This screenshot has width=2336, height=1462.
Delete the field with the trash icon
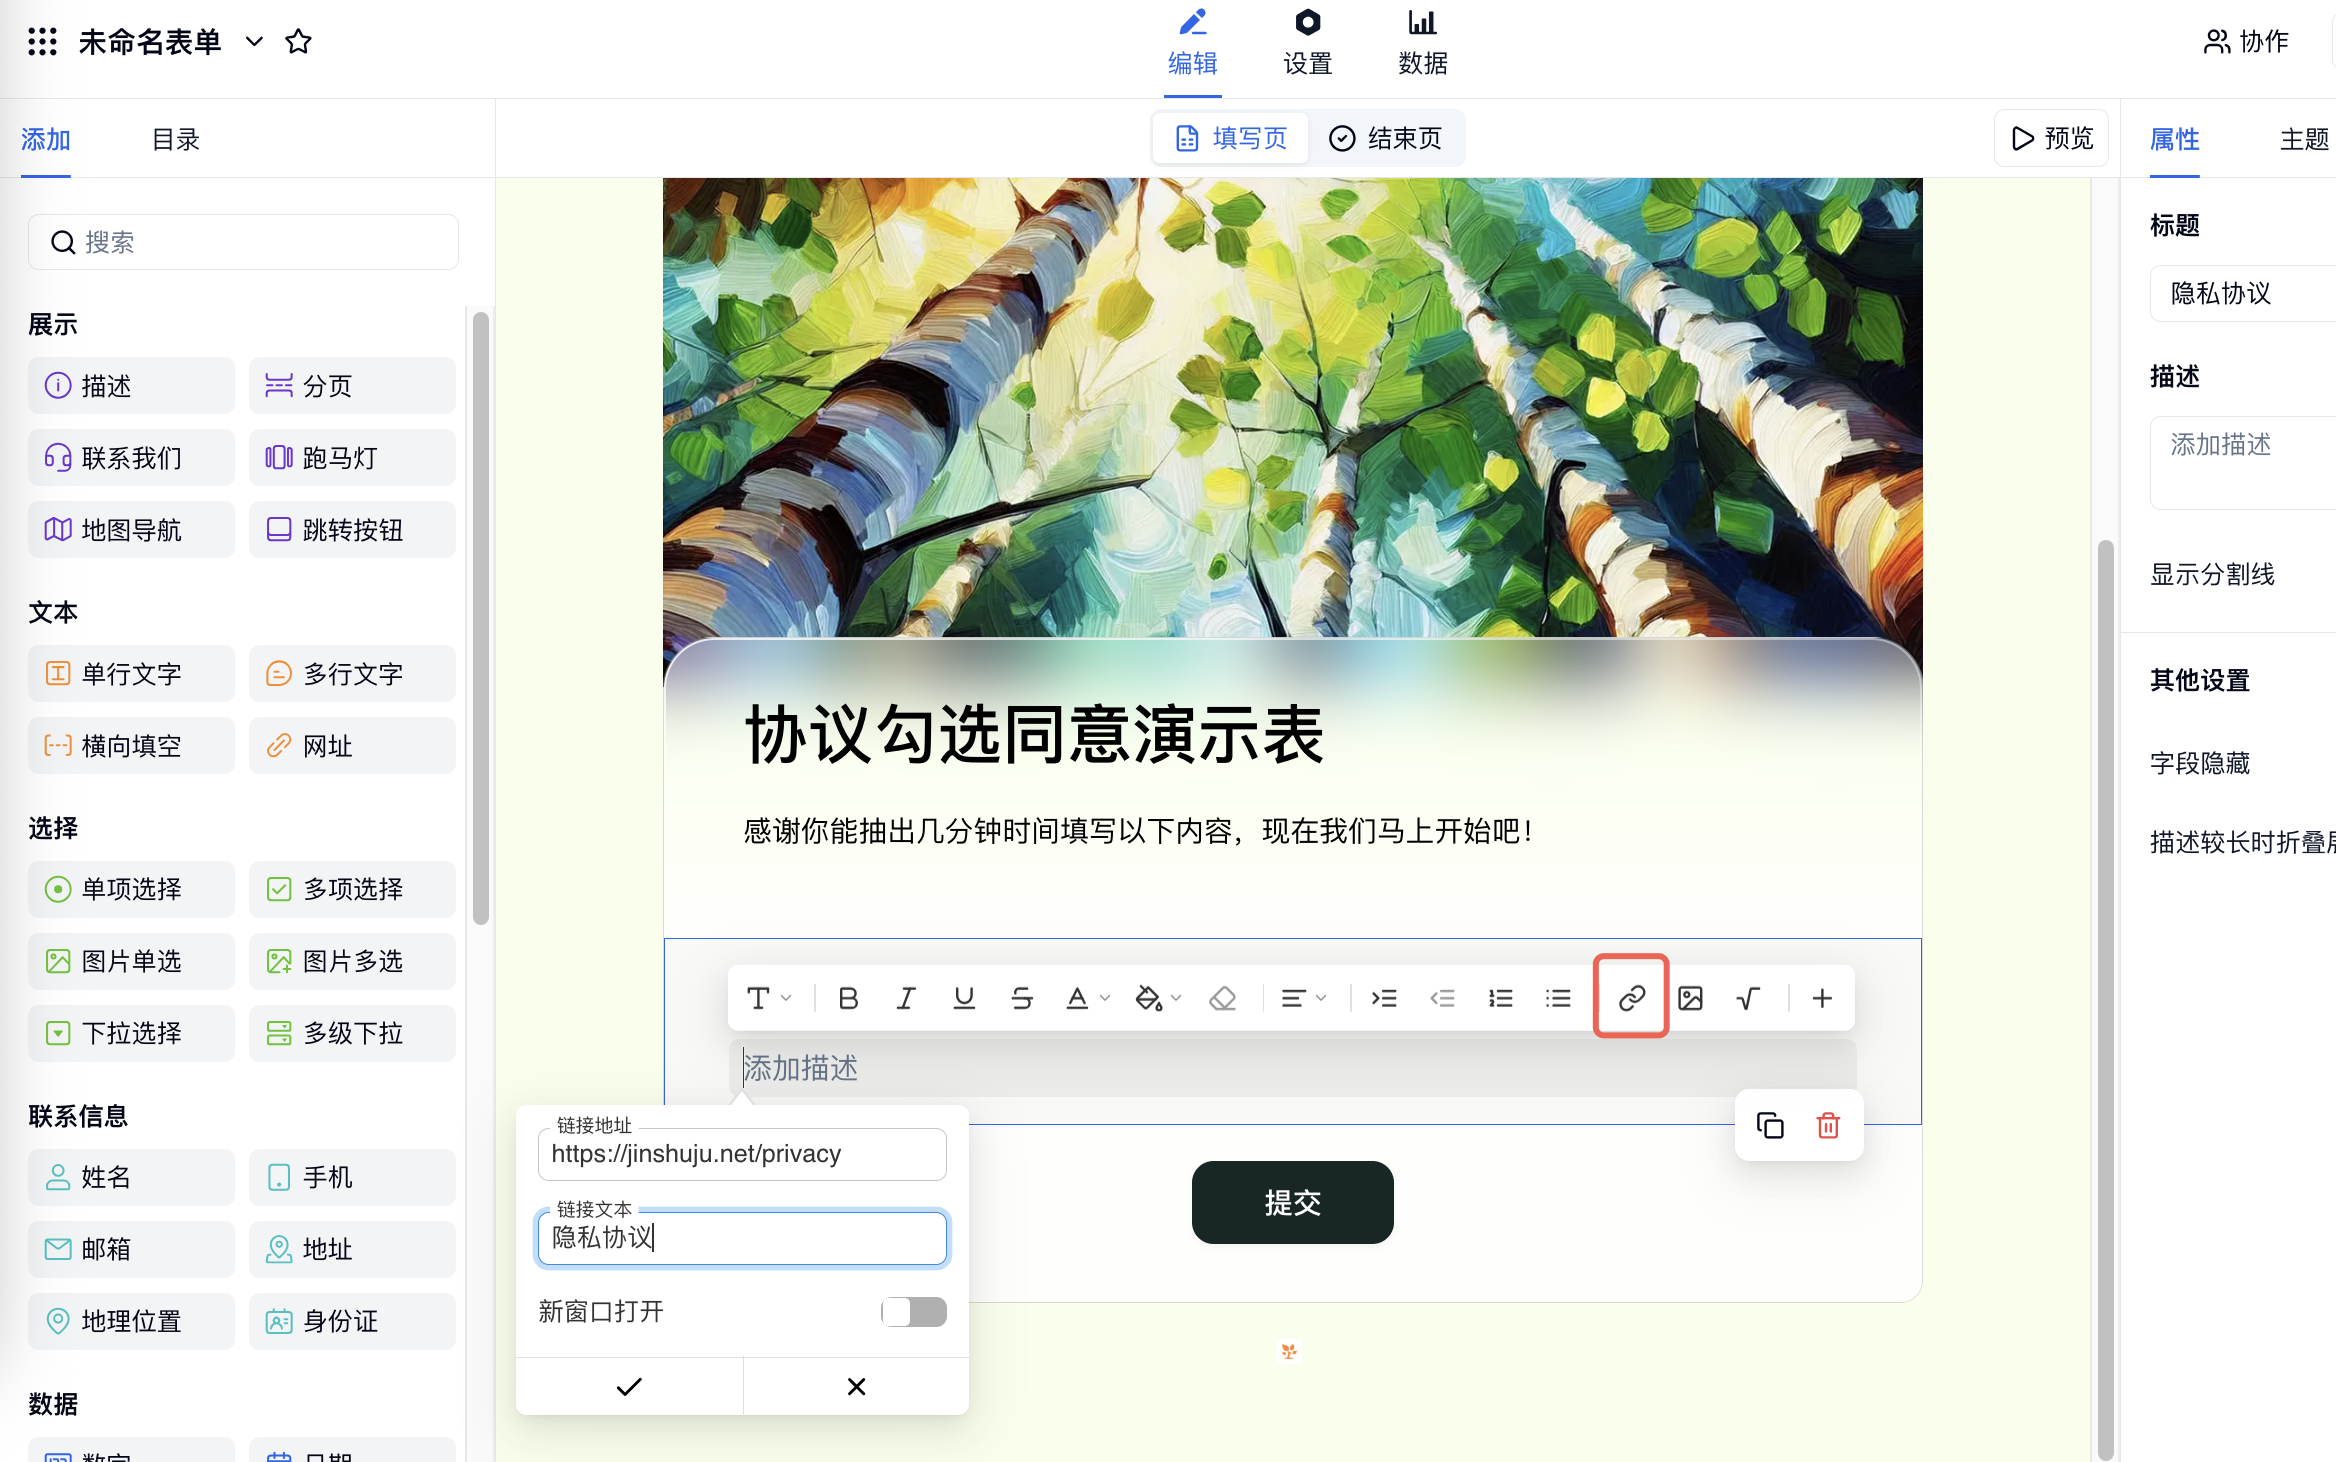coord(1828,1125)
